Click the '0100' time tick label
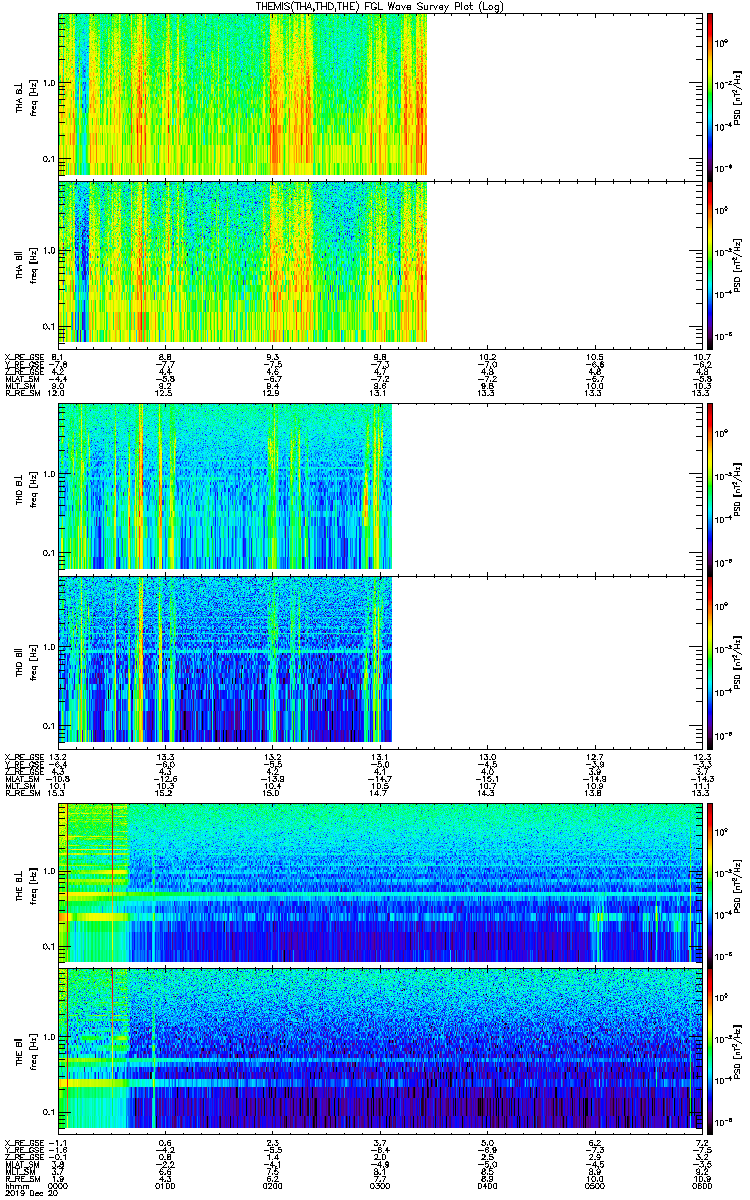 pos(166,1186)
